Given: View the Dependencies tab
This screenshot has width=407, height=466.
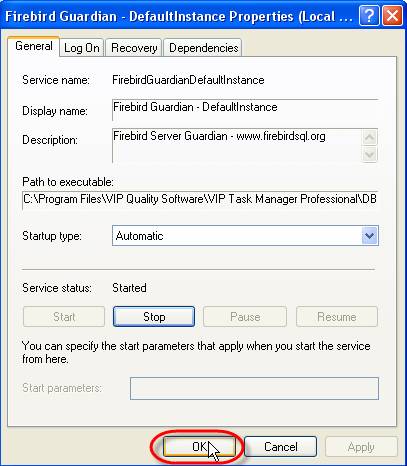Looking at the screenshot, I should coord(203,48).
